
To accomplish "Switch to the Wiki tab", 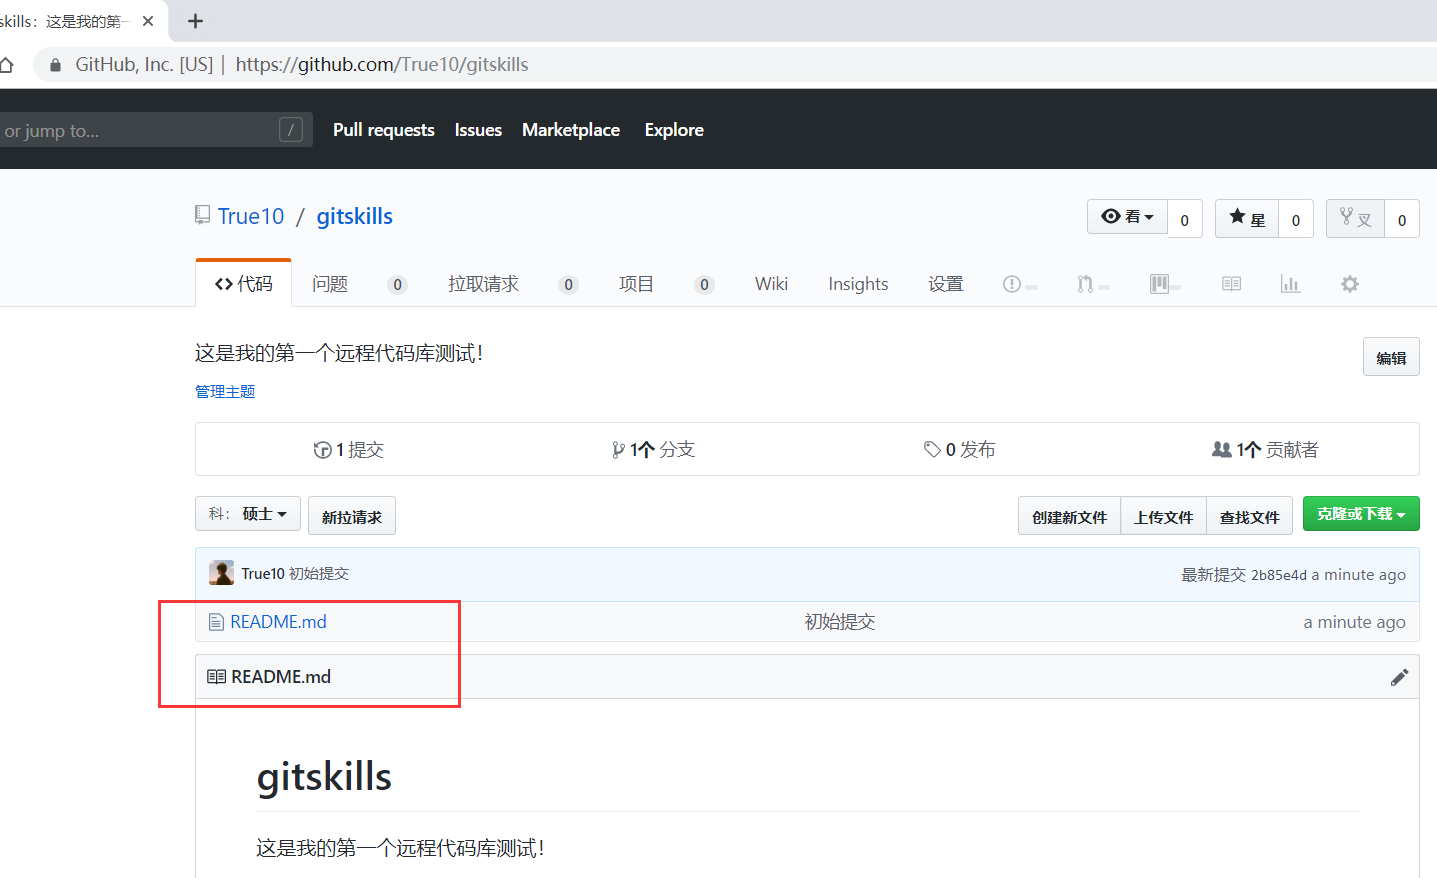I will 771,284.
